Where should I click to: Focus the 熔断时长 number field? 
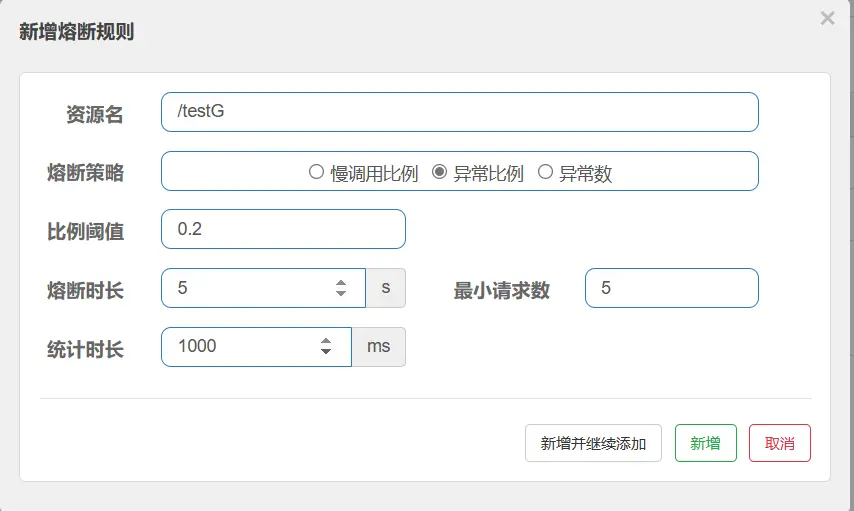pyautogui.click(x=250, y=288)
